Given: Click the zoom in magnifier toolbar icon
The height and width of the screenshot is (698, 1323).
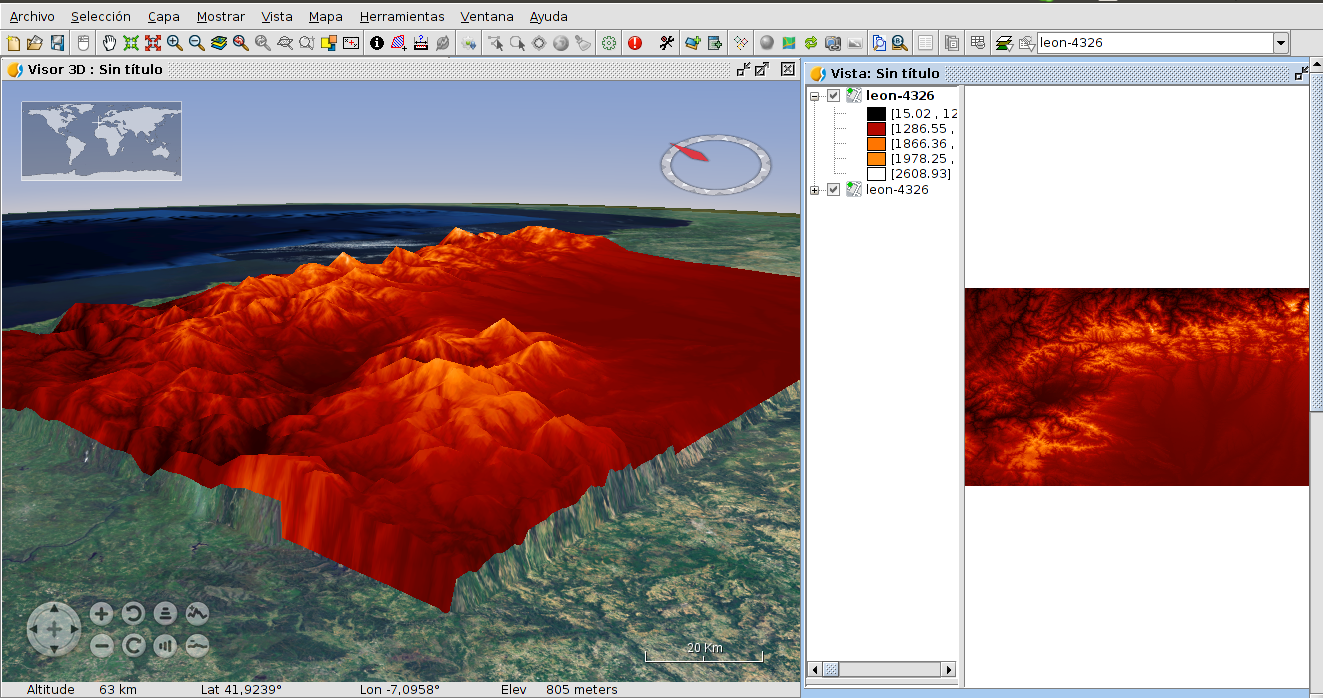Looking at the screenshot, I should pos(175,43).
